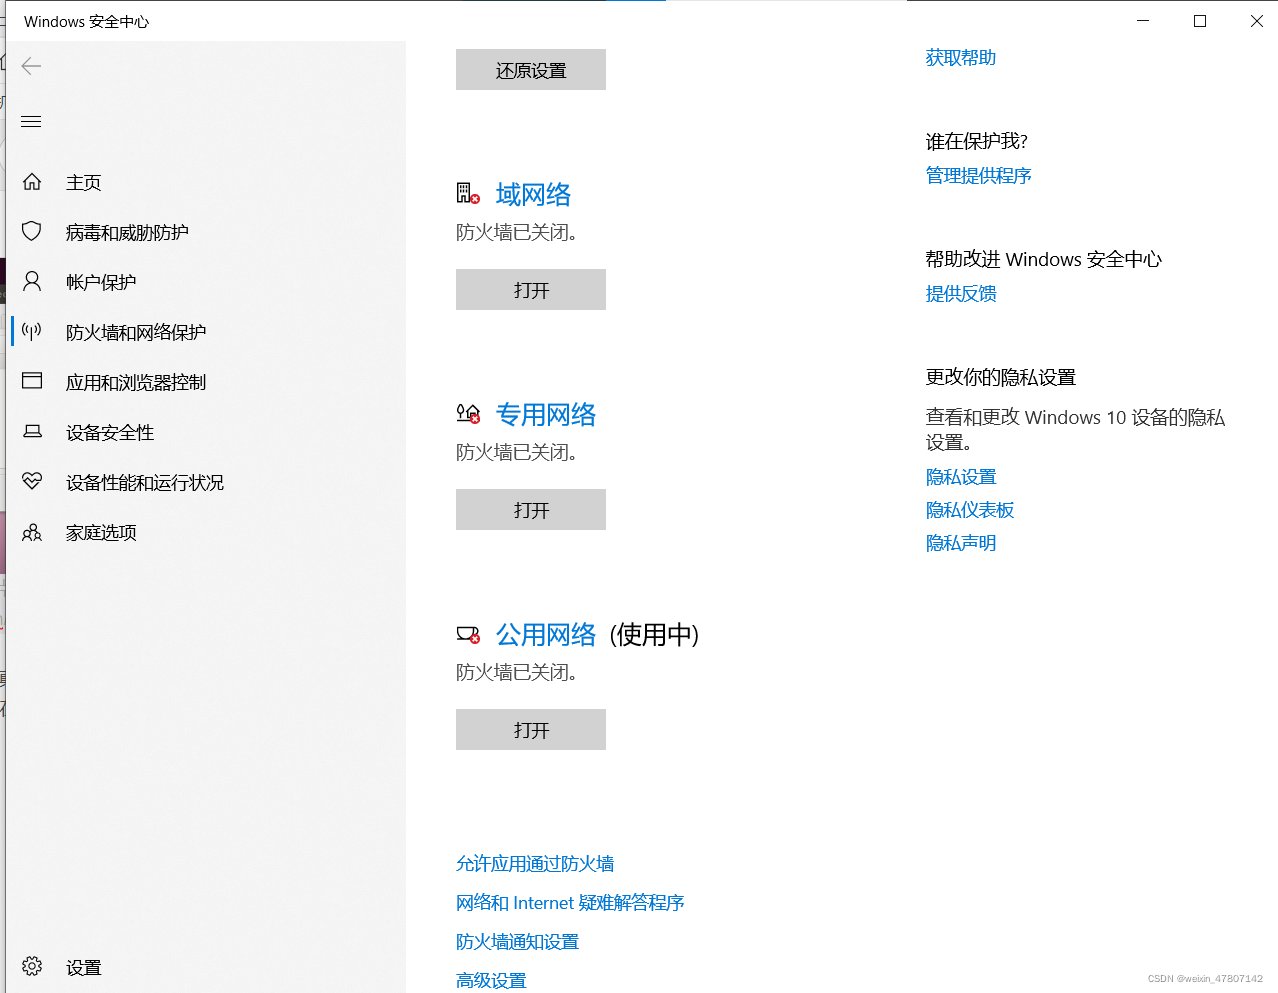Click the shield icon for 病毒和威胁防护
Screen dimensions: 1278x993
coord(32,232)
